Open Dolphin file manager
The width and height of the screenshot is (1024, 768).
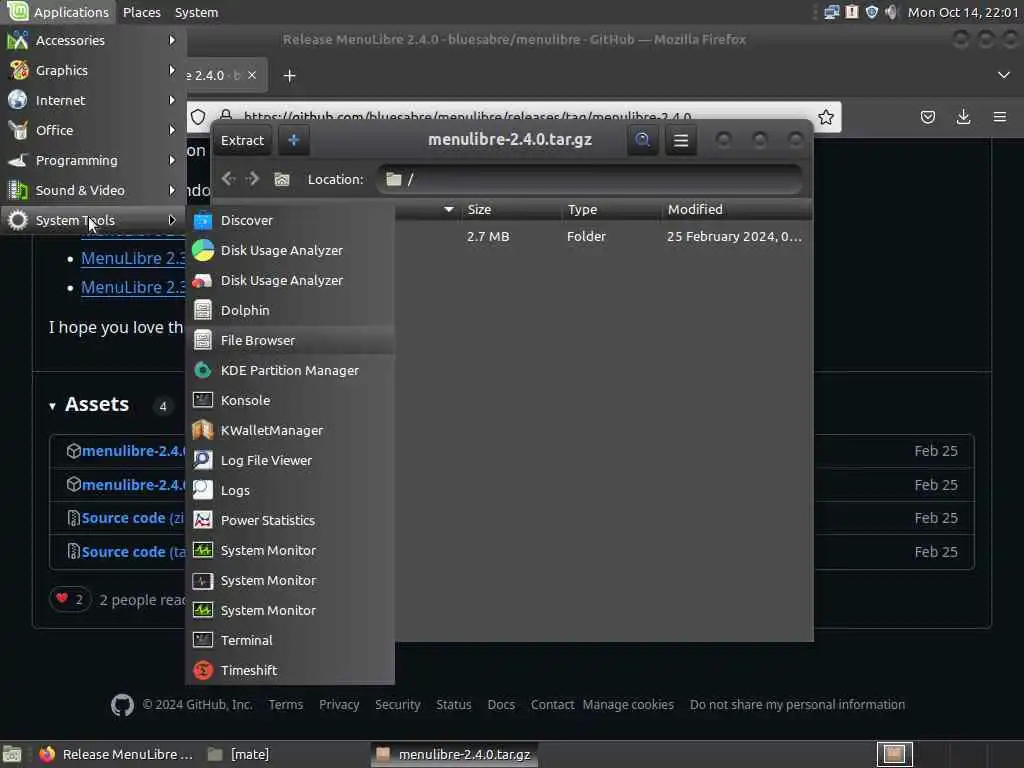tap(290, 311)
